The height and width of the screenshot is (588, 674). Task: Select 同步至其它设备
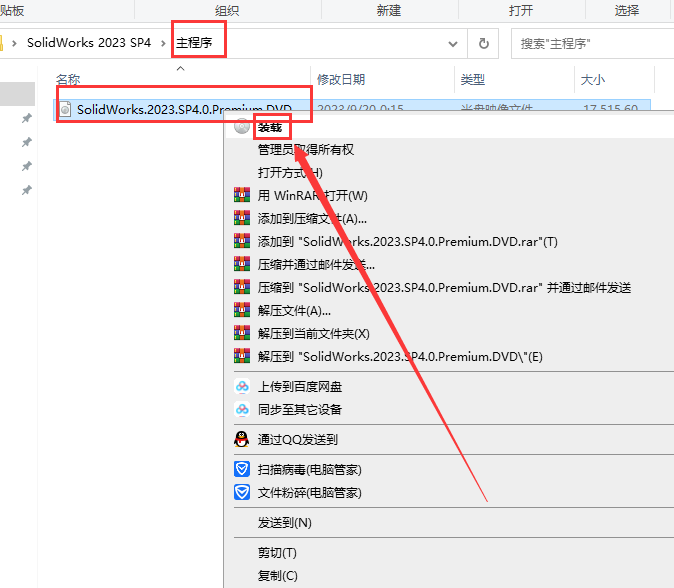tap(300, 409)
